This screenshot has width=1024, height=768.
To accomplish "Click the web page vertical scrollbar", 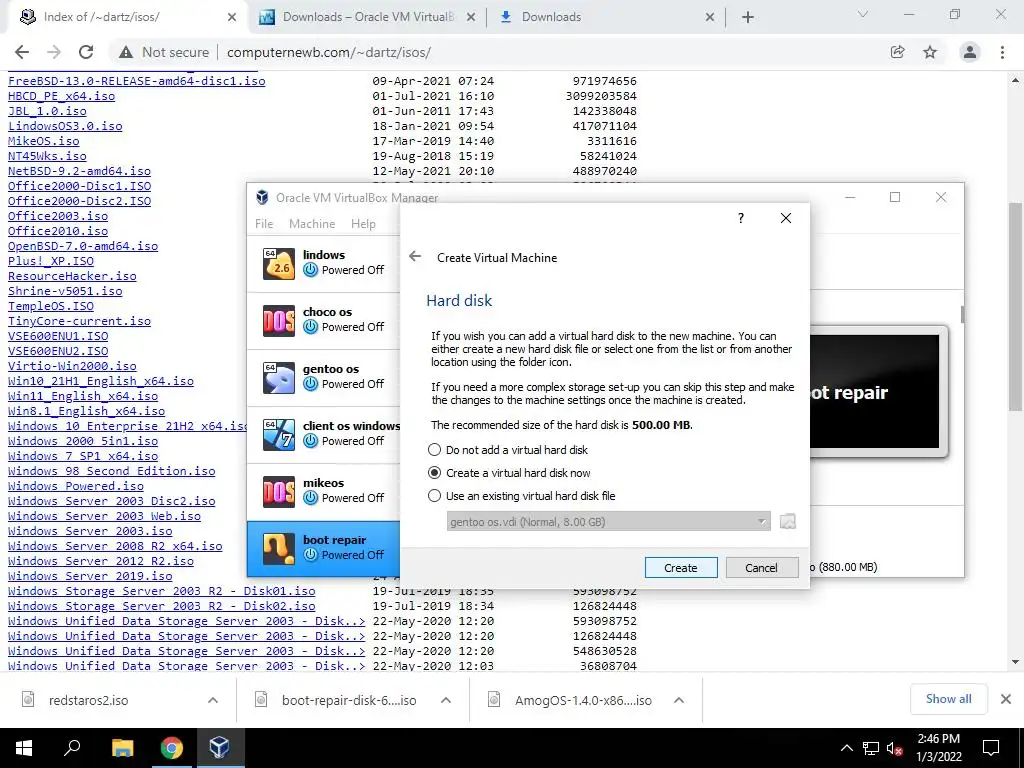I will click(1016, 307).
